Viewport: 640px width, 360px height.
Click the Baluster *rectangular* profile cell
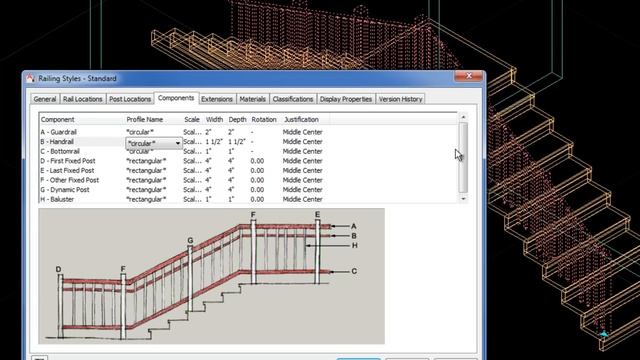(x=146, y=199)
